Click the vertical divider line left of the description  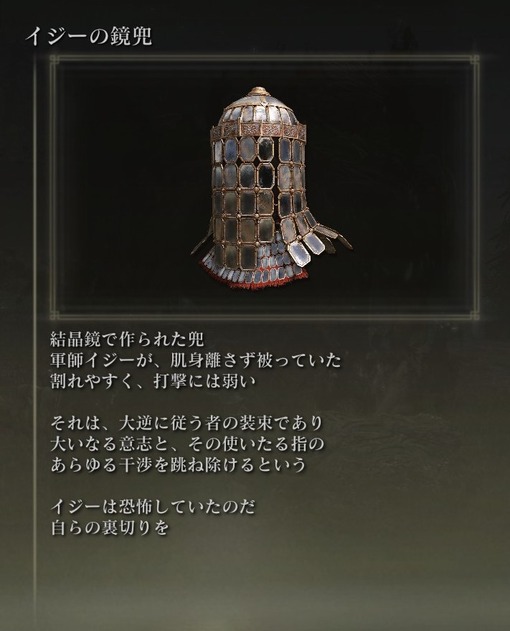point(36,342)
